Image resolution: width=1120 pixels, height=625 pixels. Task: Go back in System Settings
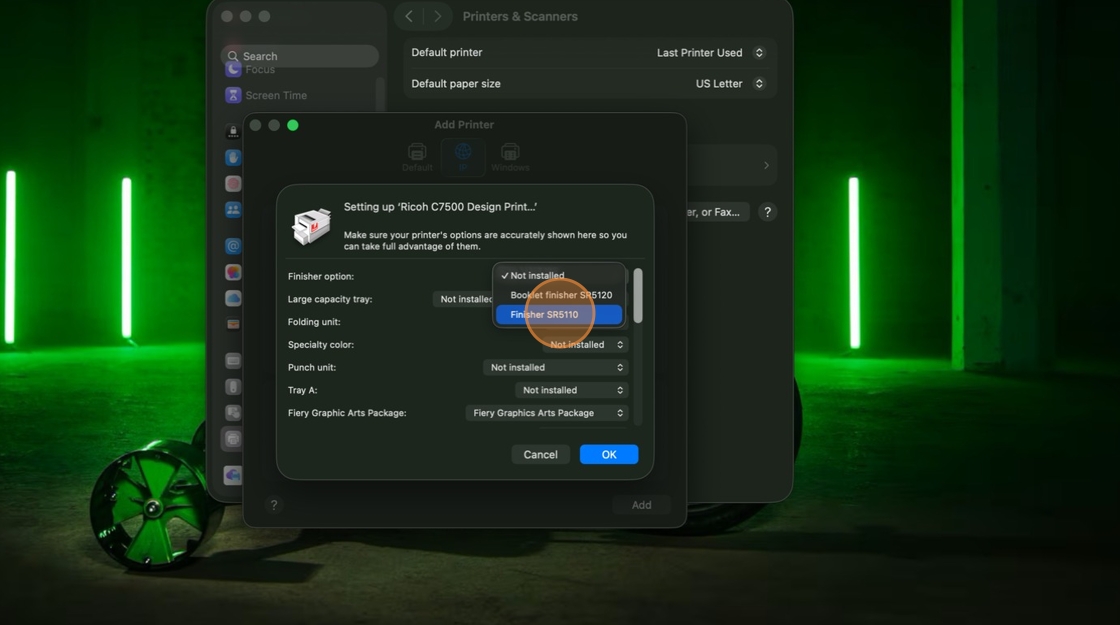[409, 16]
